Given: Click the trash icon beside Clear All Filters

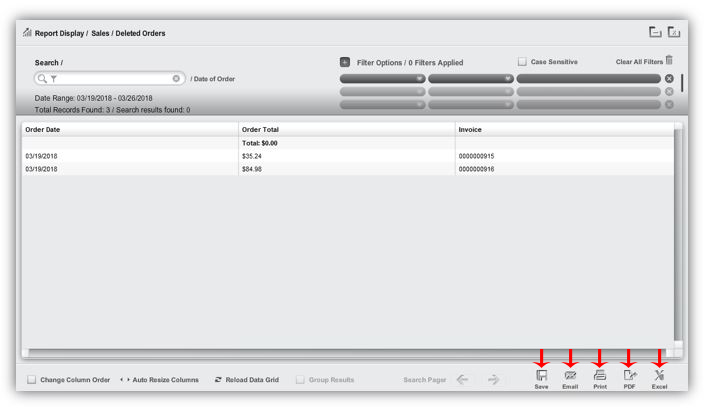Looking at the screenshot, I should click(x=669, y=61).
